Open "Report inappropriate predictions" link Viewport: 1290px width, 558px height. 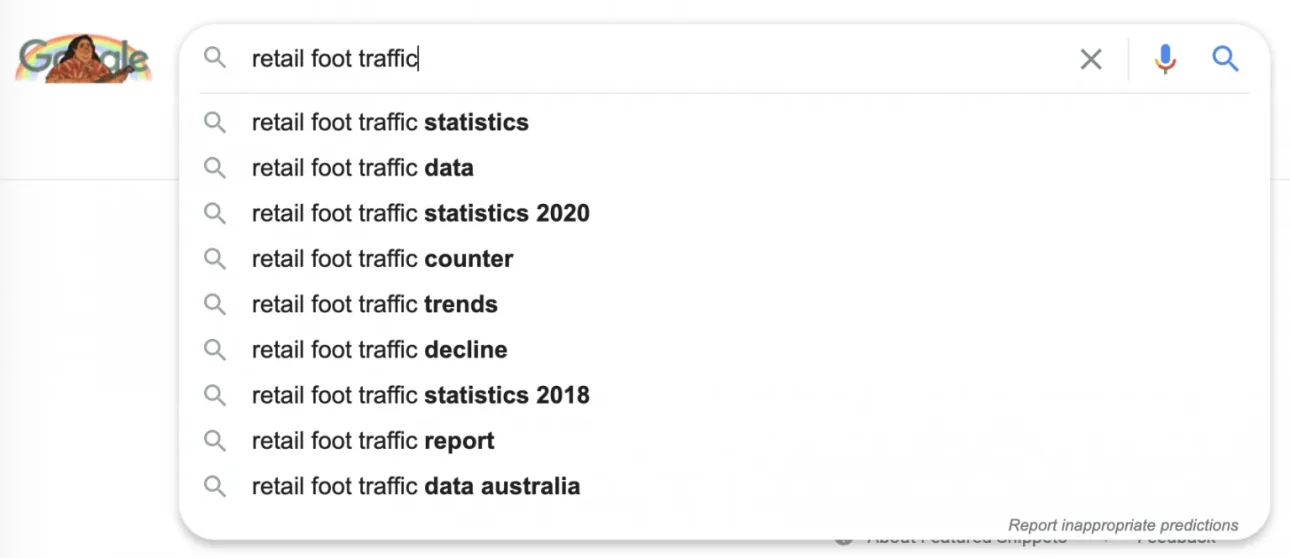pos(1123,525)
